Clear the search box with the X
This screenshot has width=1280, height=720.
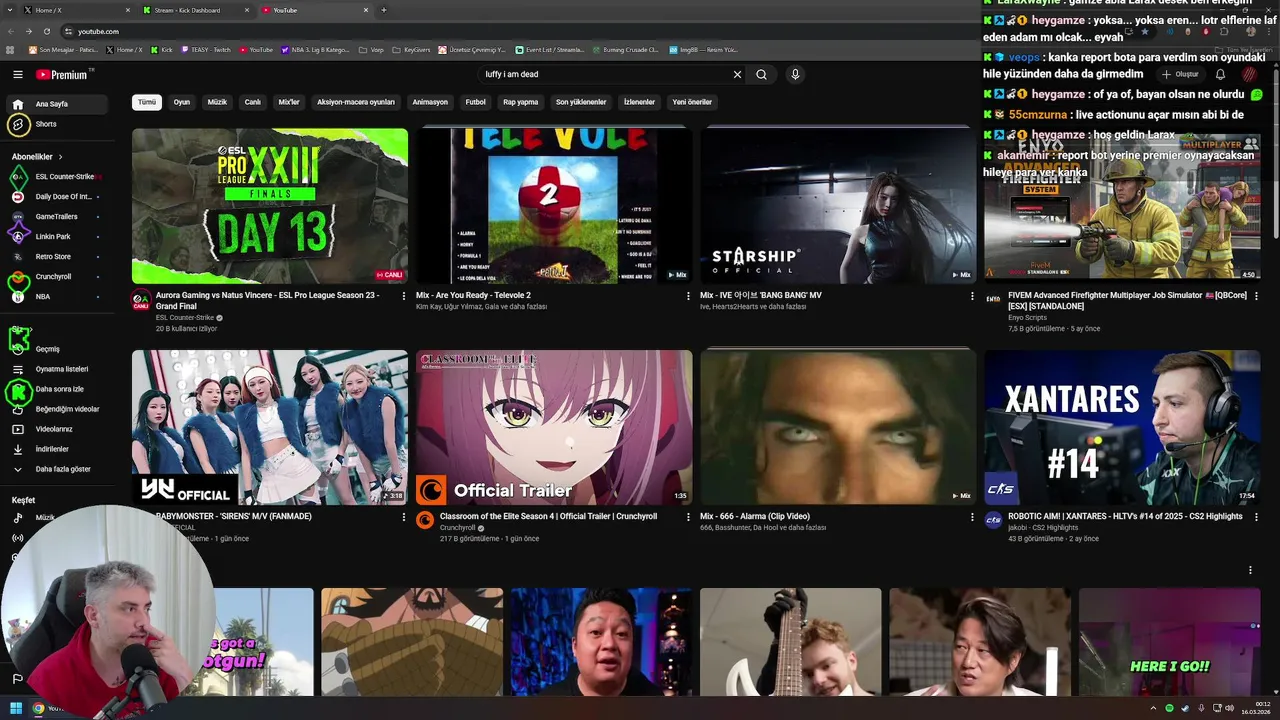[737, 74]
